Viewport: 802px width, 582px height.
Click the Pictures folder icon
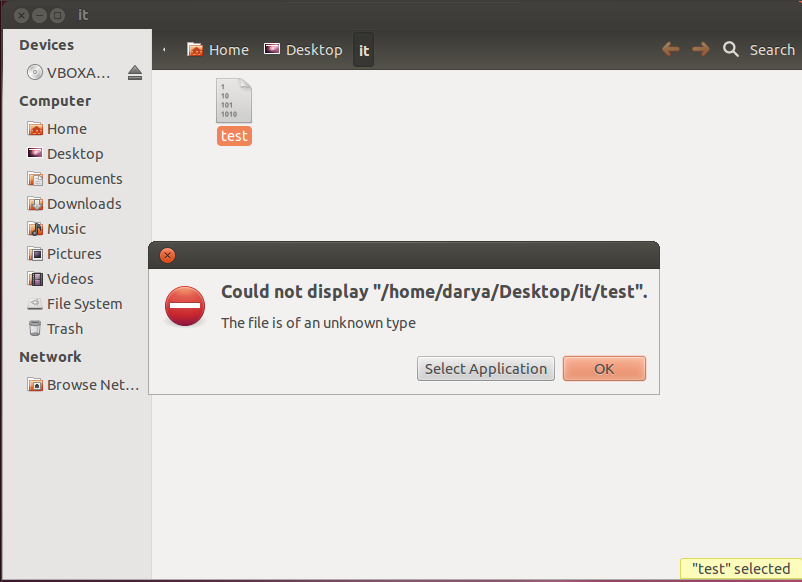tap(35, 254)
